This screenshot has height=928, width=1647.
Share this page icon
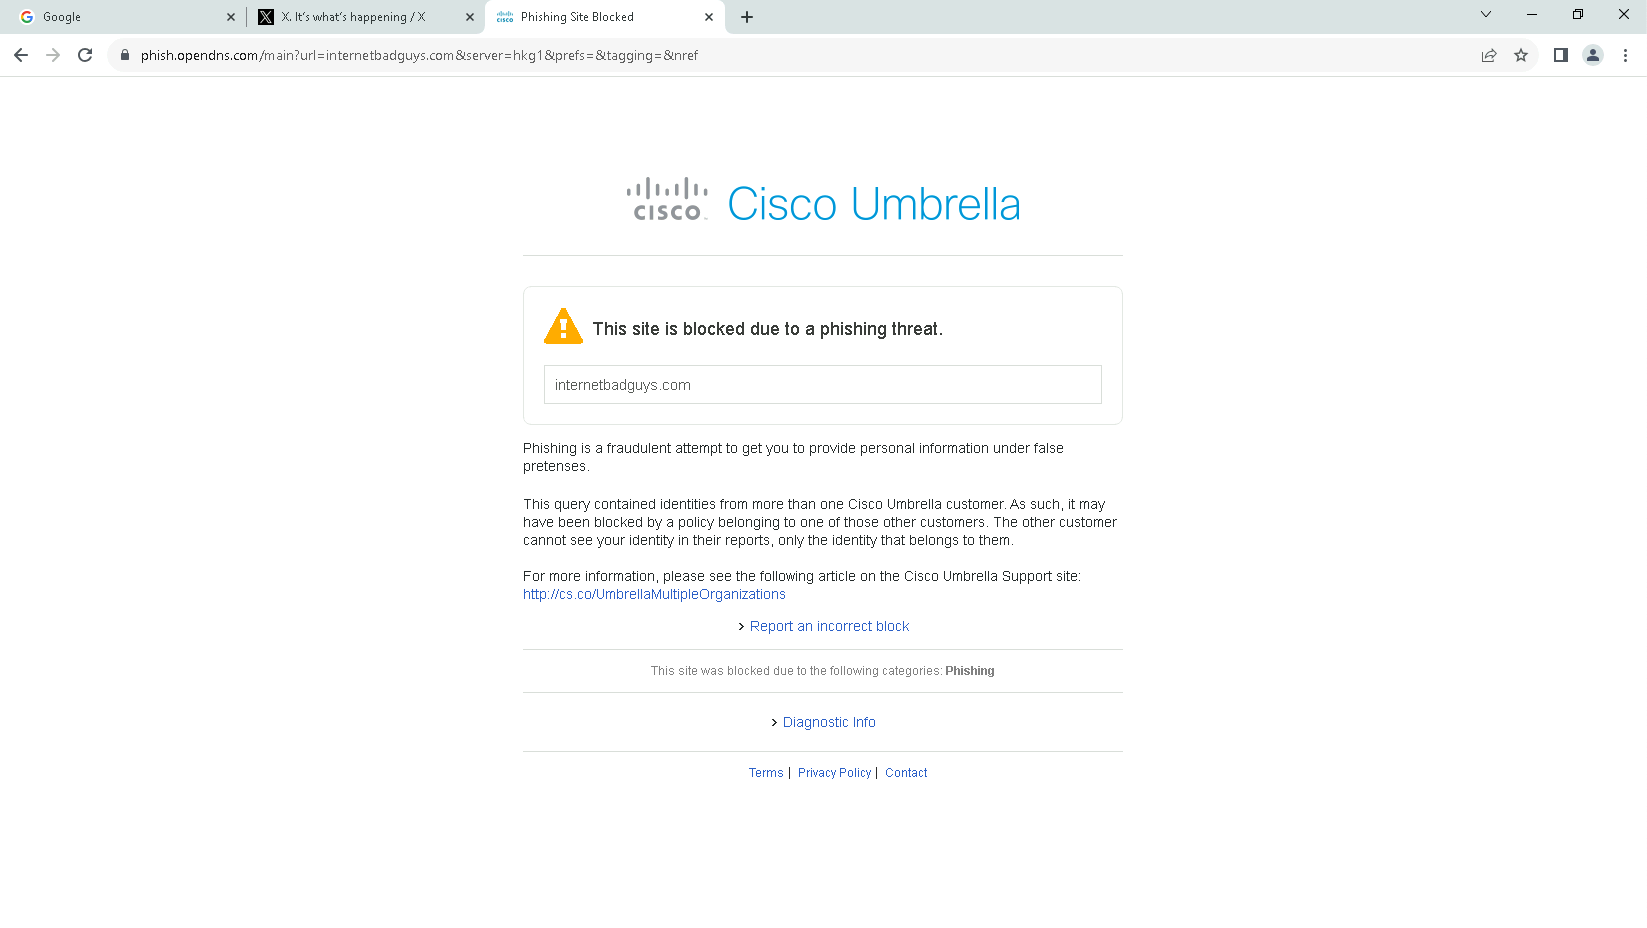(x=1489, y=55)
